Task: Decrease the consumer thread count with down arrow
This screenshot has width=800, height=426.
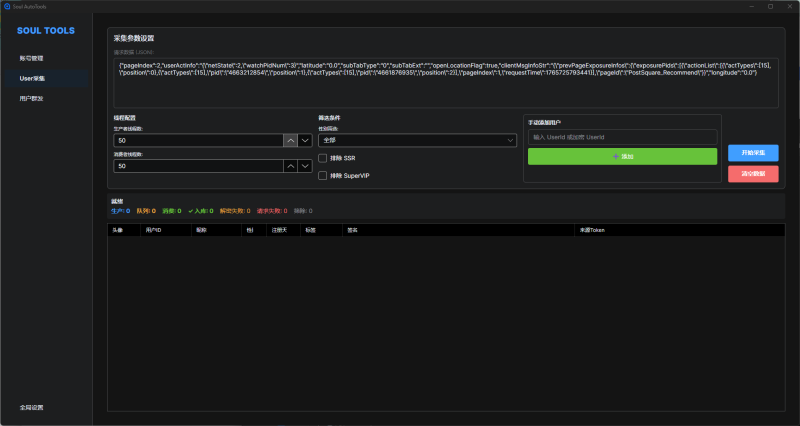Action: click(x=305, y=166)
